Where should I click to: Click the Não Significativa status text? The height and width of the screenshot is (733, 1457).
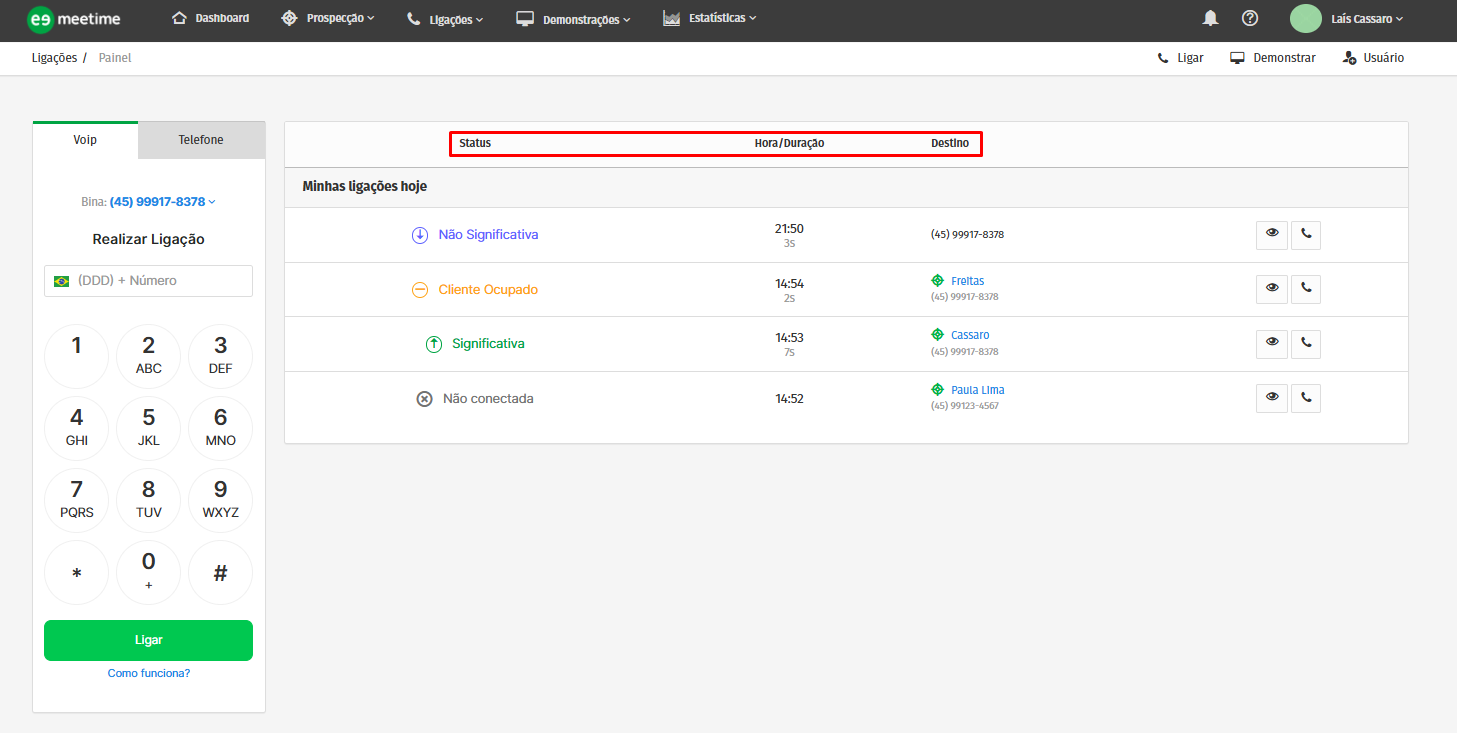(488, 235)
